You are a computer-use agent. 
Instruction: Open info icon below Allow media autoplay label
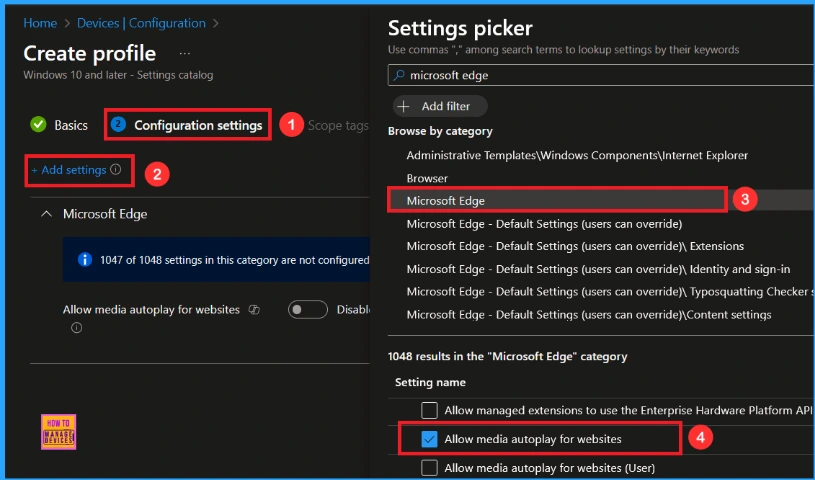(x=76, y=328)
